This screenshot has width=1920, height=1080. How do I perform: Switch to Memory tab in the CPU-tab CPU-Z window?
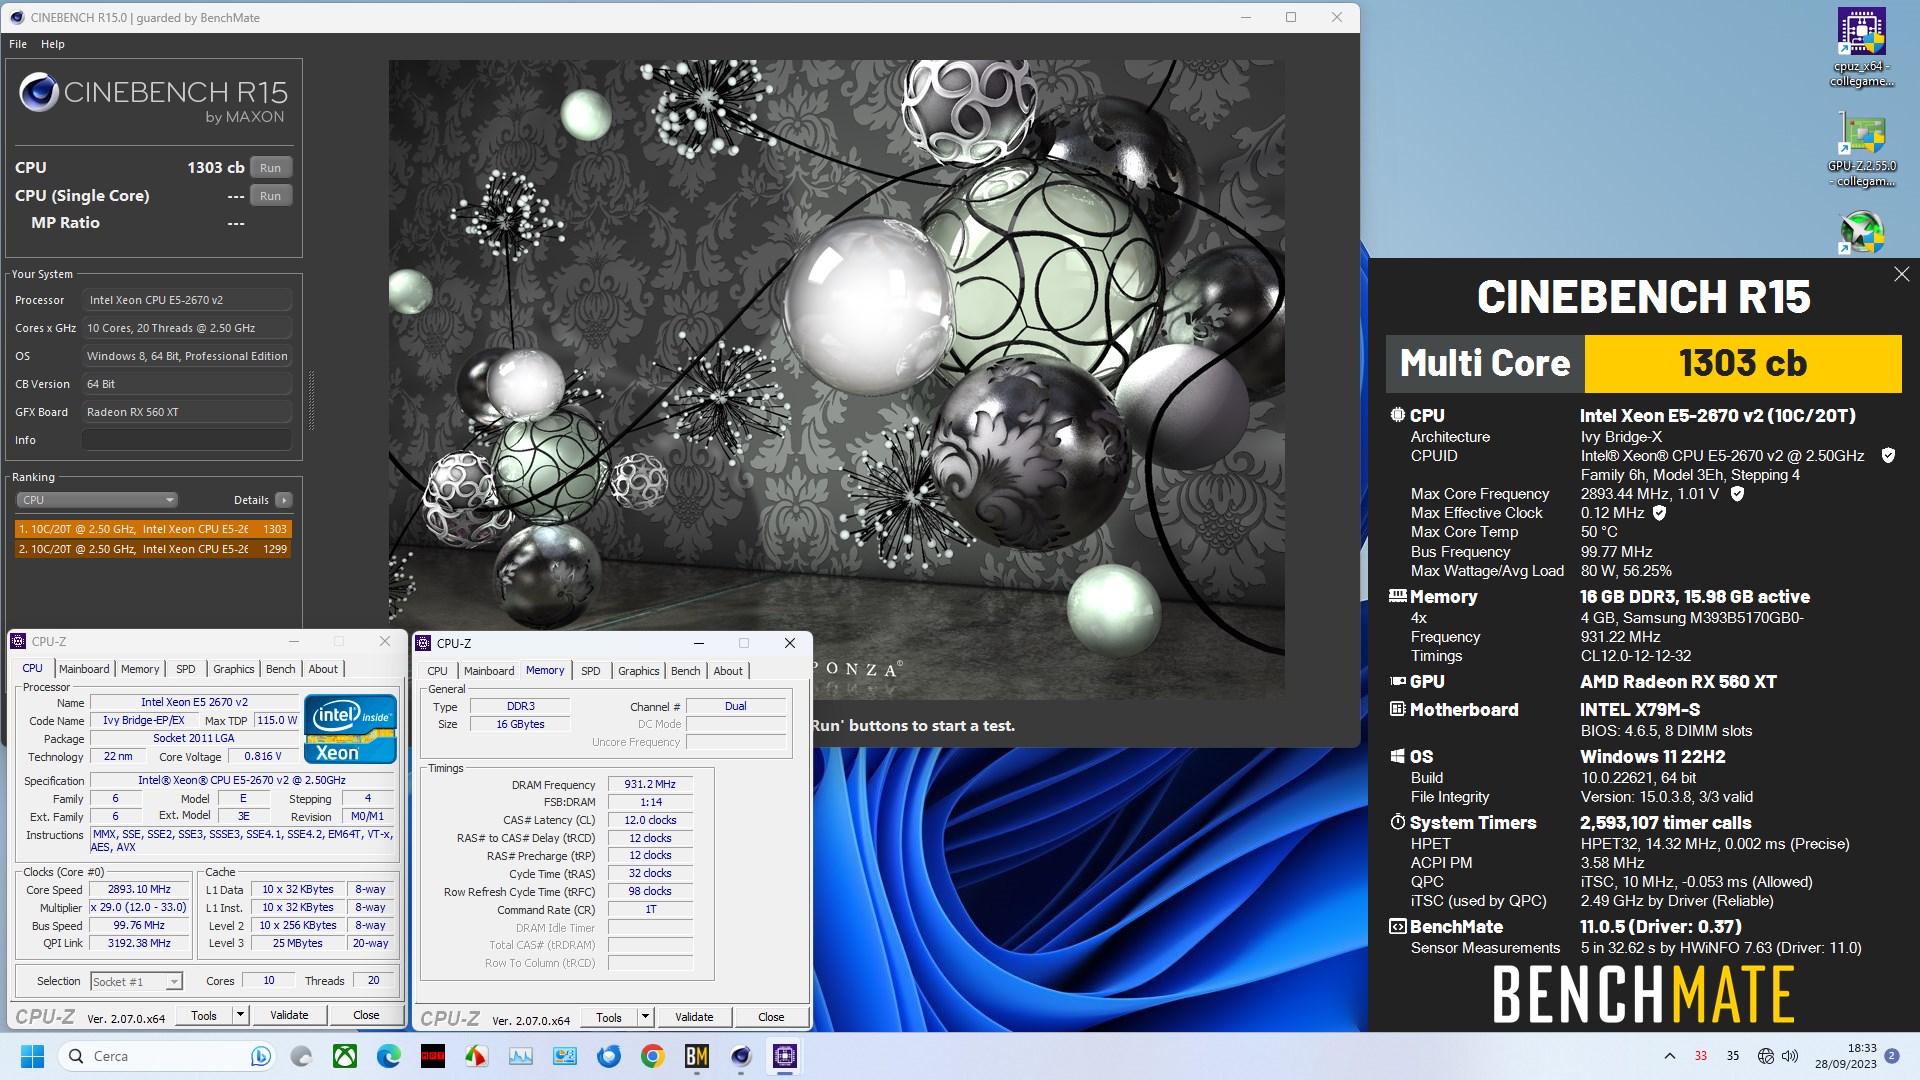[140, 669]
